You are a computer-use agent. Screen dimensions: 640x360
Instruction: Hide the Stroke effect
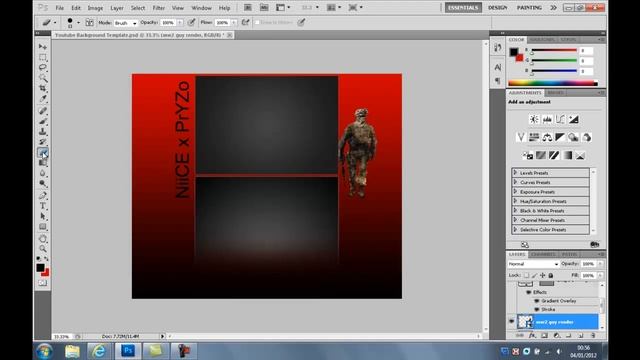click(x=537, y=309)
